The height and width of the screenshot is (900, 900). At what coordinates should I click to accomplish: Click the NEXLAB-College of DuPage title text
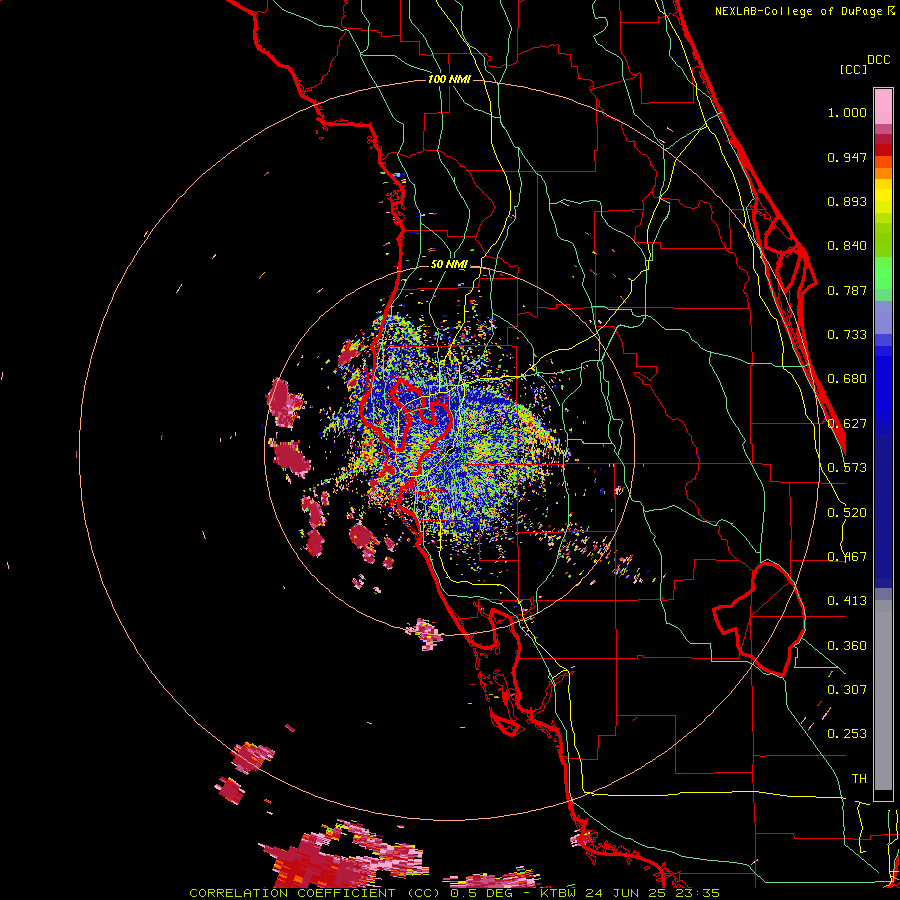pos(798,11)
